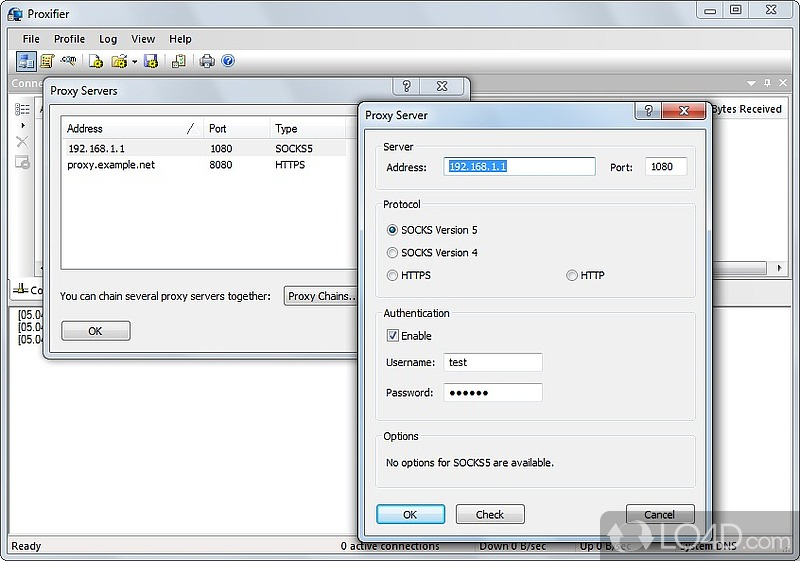800x561 pixels.
Task: Open the Profile menu
Action: 69,39
